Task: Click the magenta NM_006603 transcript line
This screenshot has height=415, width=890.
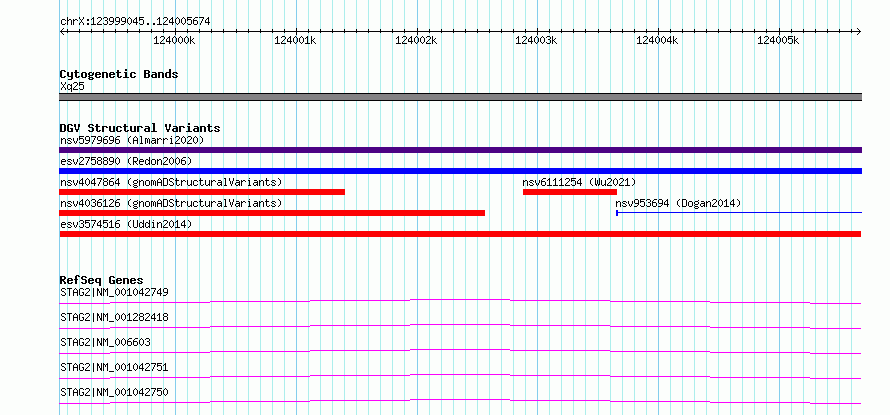Action: click(460, 351)
